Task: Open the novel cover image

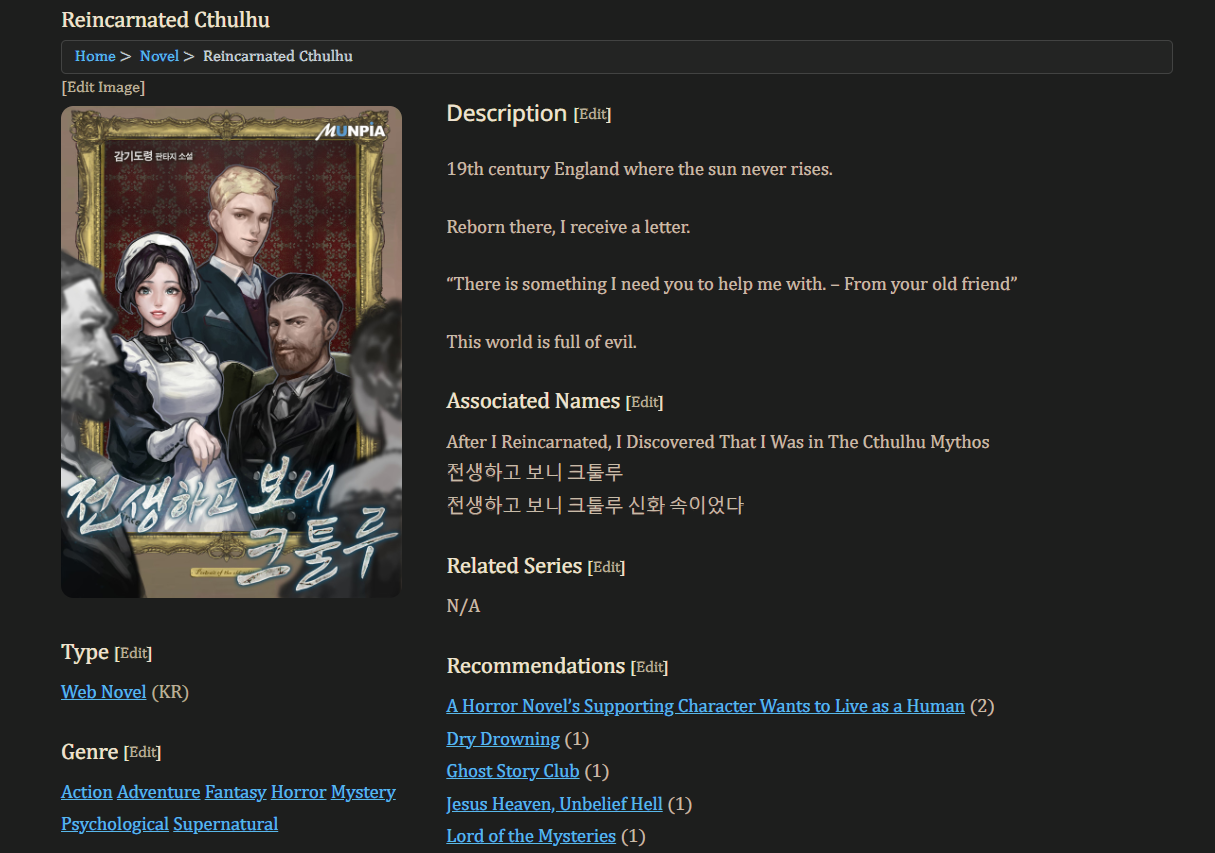Action: coord(231,352)
